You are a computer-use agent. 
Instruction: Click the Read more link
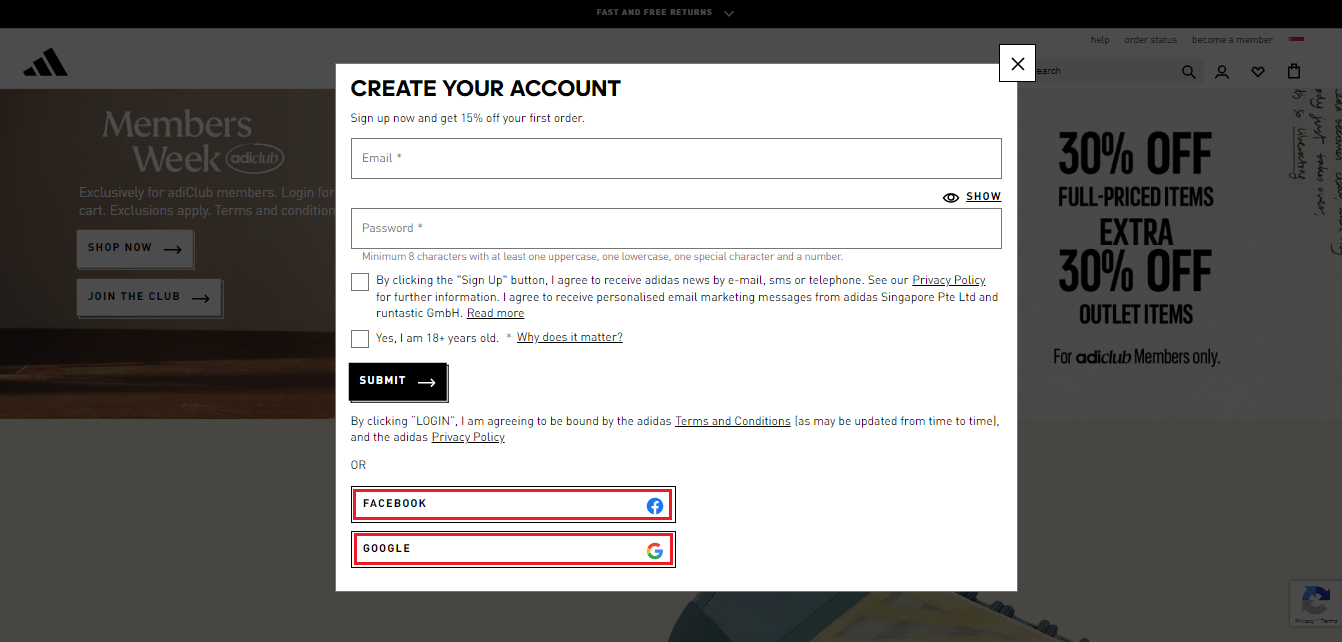[495, 313]
